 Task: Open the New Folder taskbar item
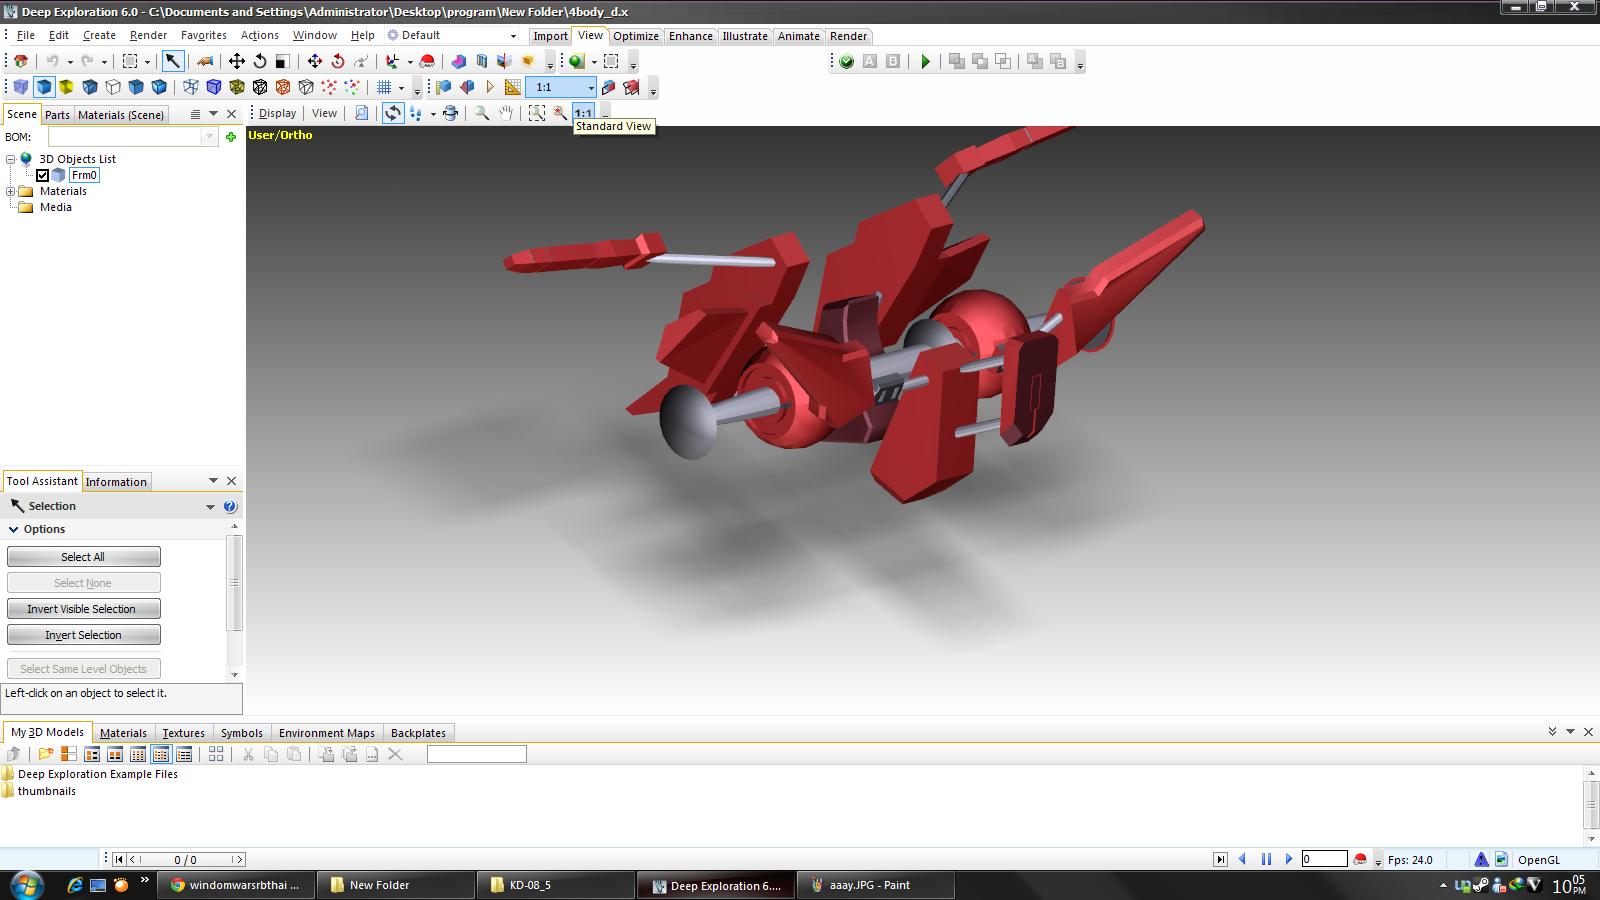point(394,885)
